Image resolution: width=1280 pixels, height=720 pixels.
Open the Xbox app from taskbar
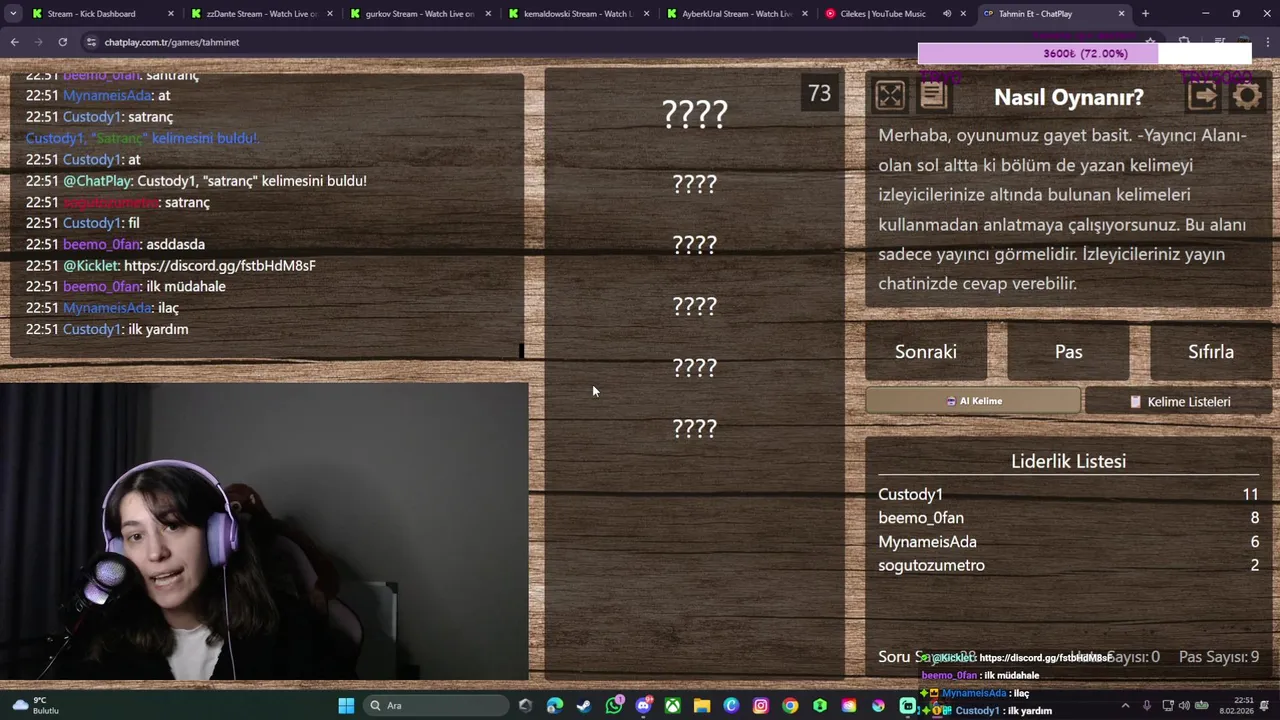pyautogui.click(x=673, y=705)
